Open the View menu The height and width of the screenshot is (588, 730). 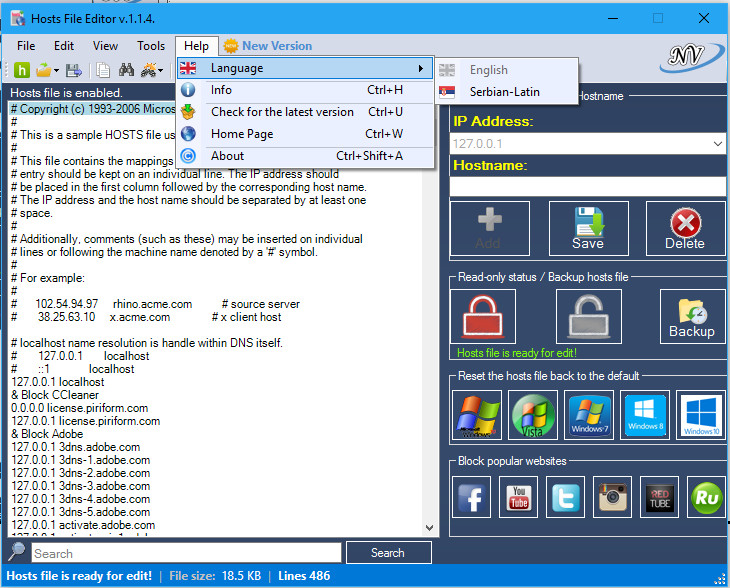click(105, 46)
